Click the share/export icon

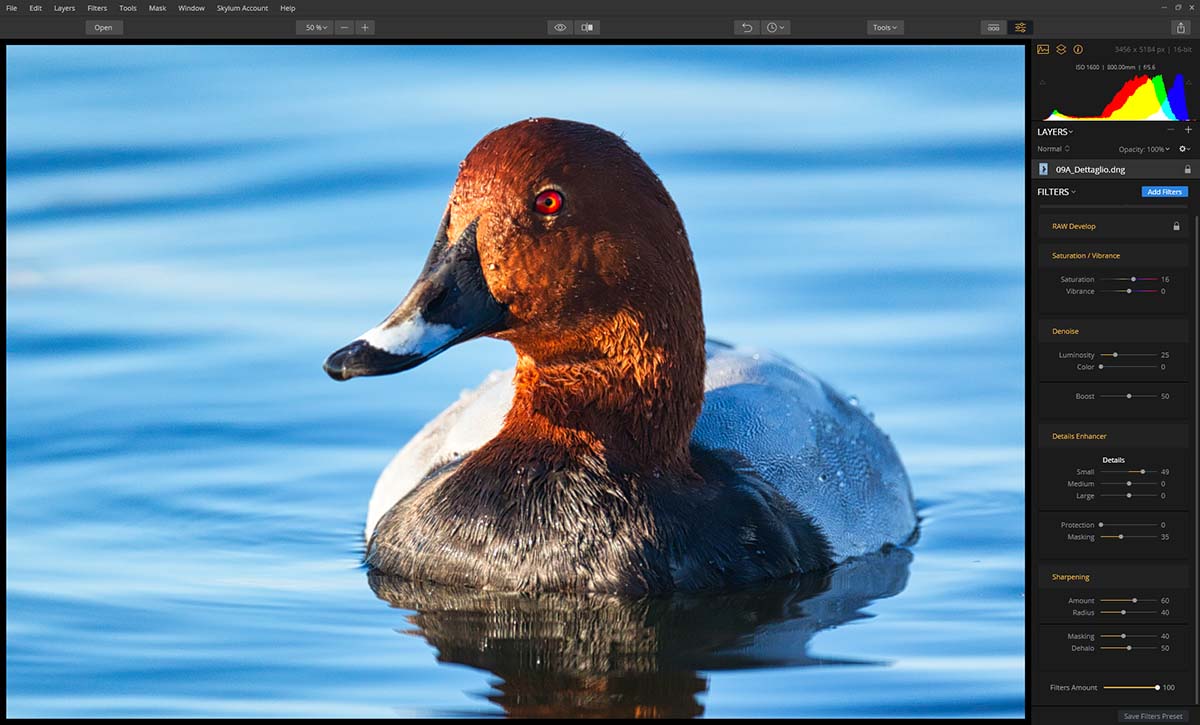(x=1181, y=27)
